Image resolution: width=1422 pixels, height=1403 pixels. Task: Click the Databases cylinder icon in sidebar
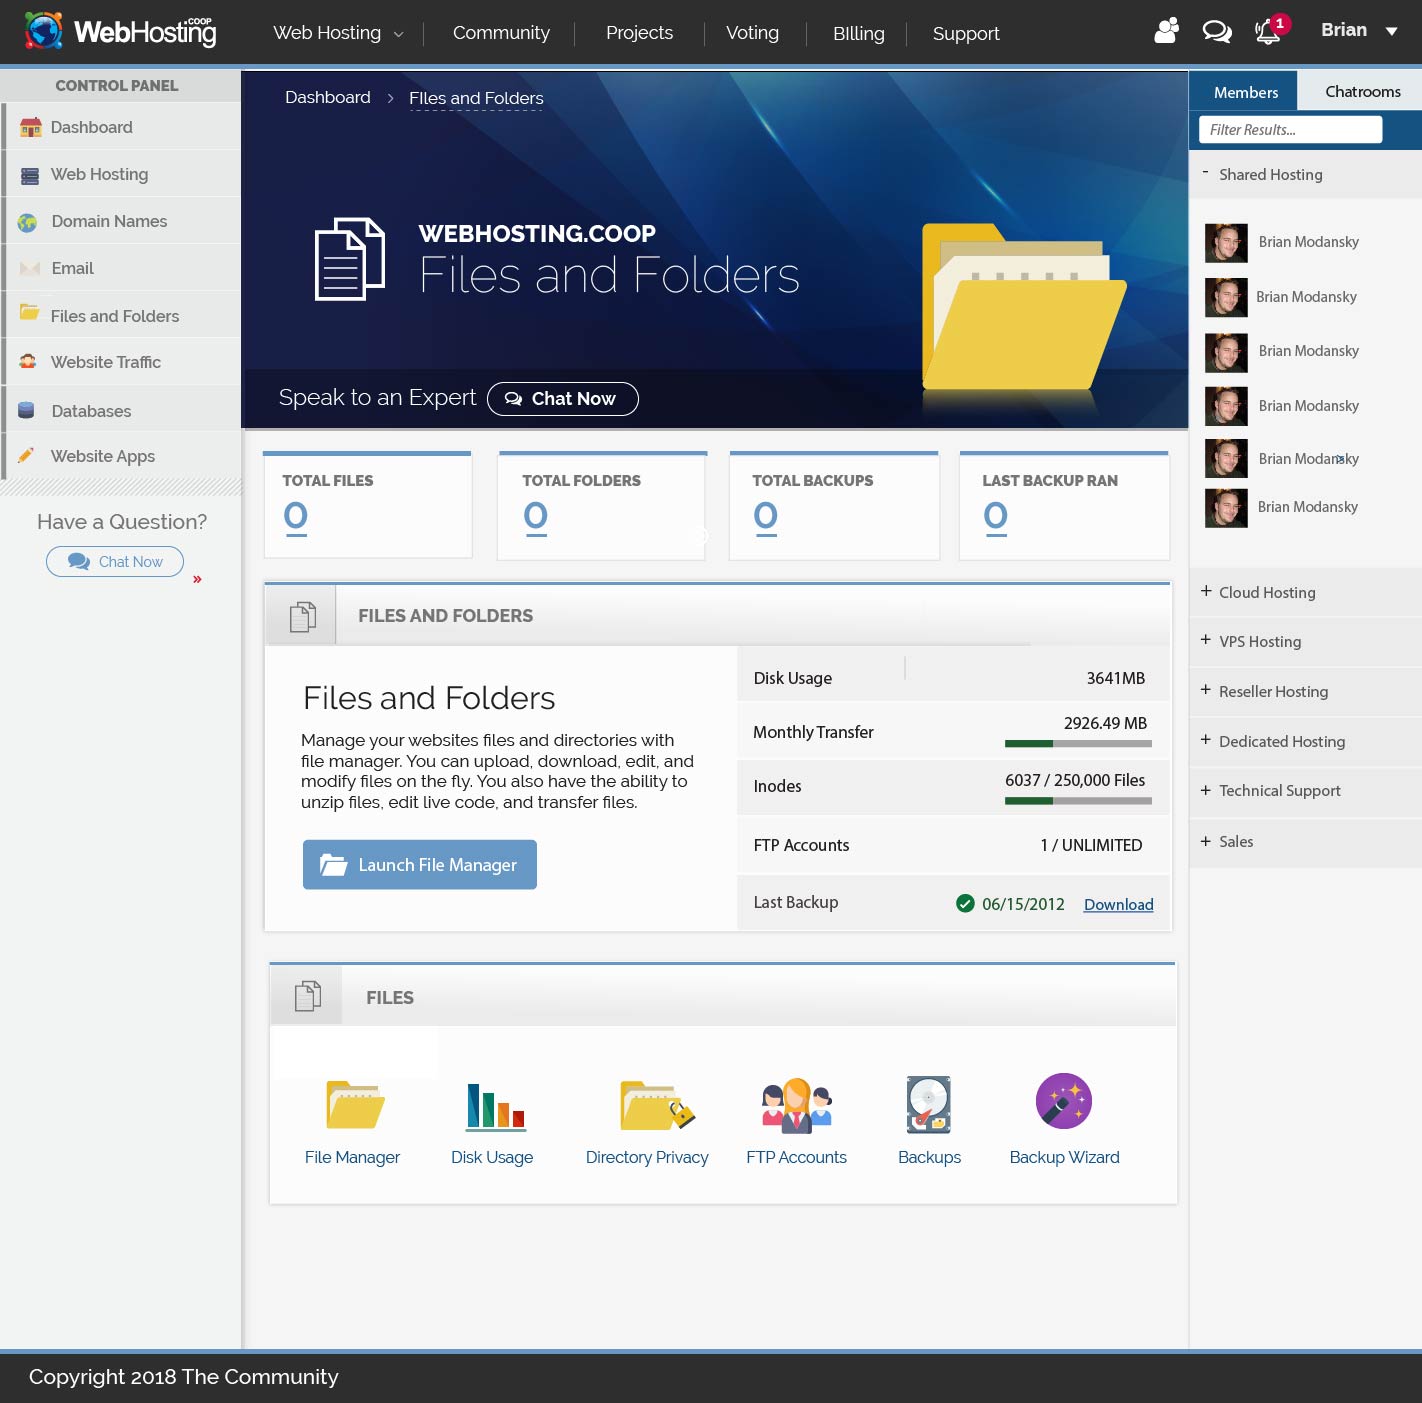click(x=27, y=410)
